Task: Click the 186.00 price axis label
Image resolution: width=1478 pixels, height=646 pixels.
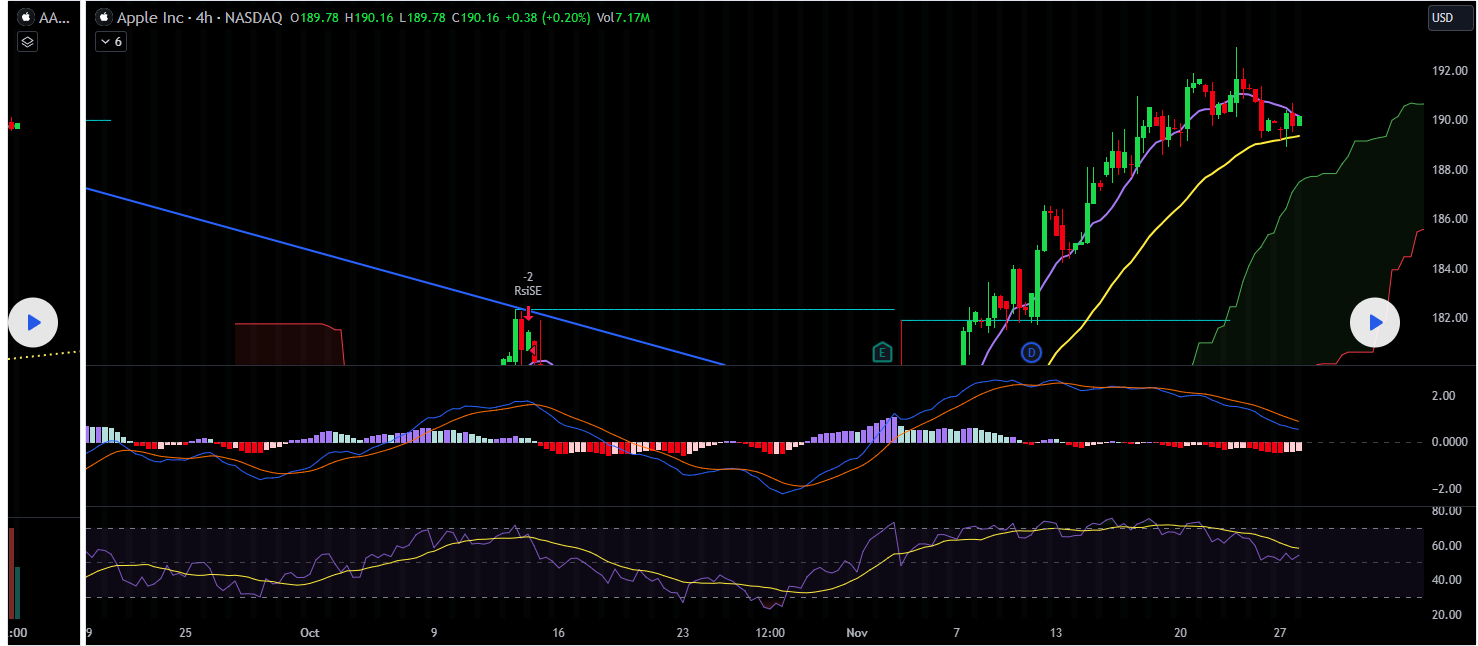Action: tap(1448, 219)
